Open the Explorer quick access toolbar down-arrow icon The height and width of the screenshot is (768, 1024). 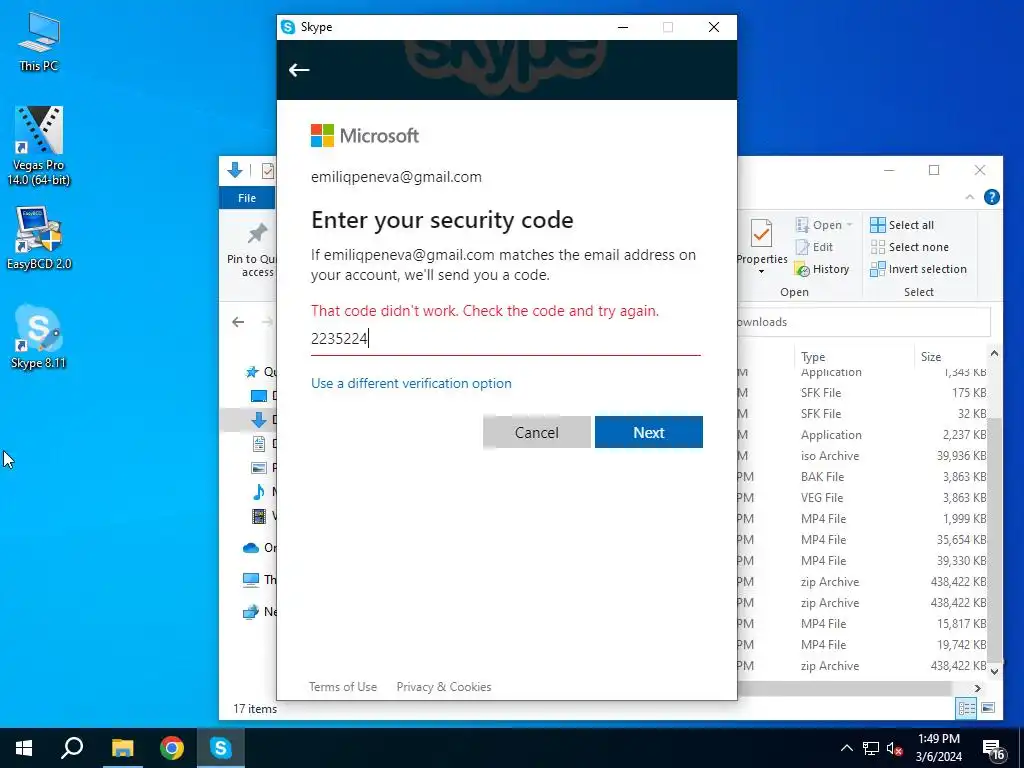point(235,170)
